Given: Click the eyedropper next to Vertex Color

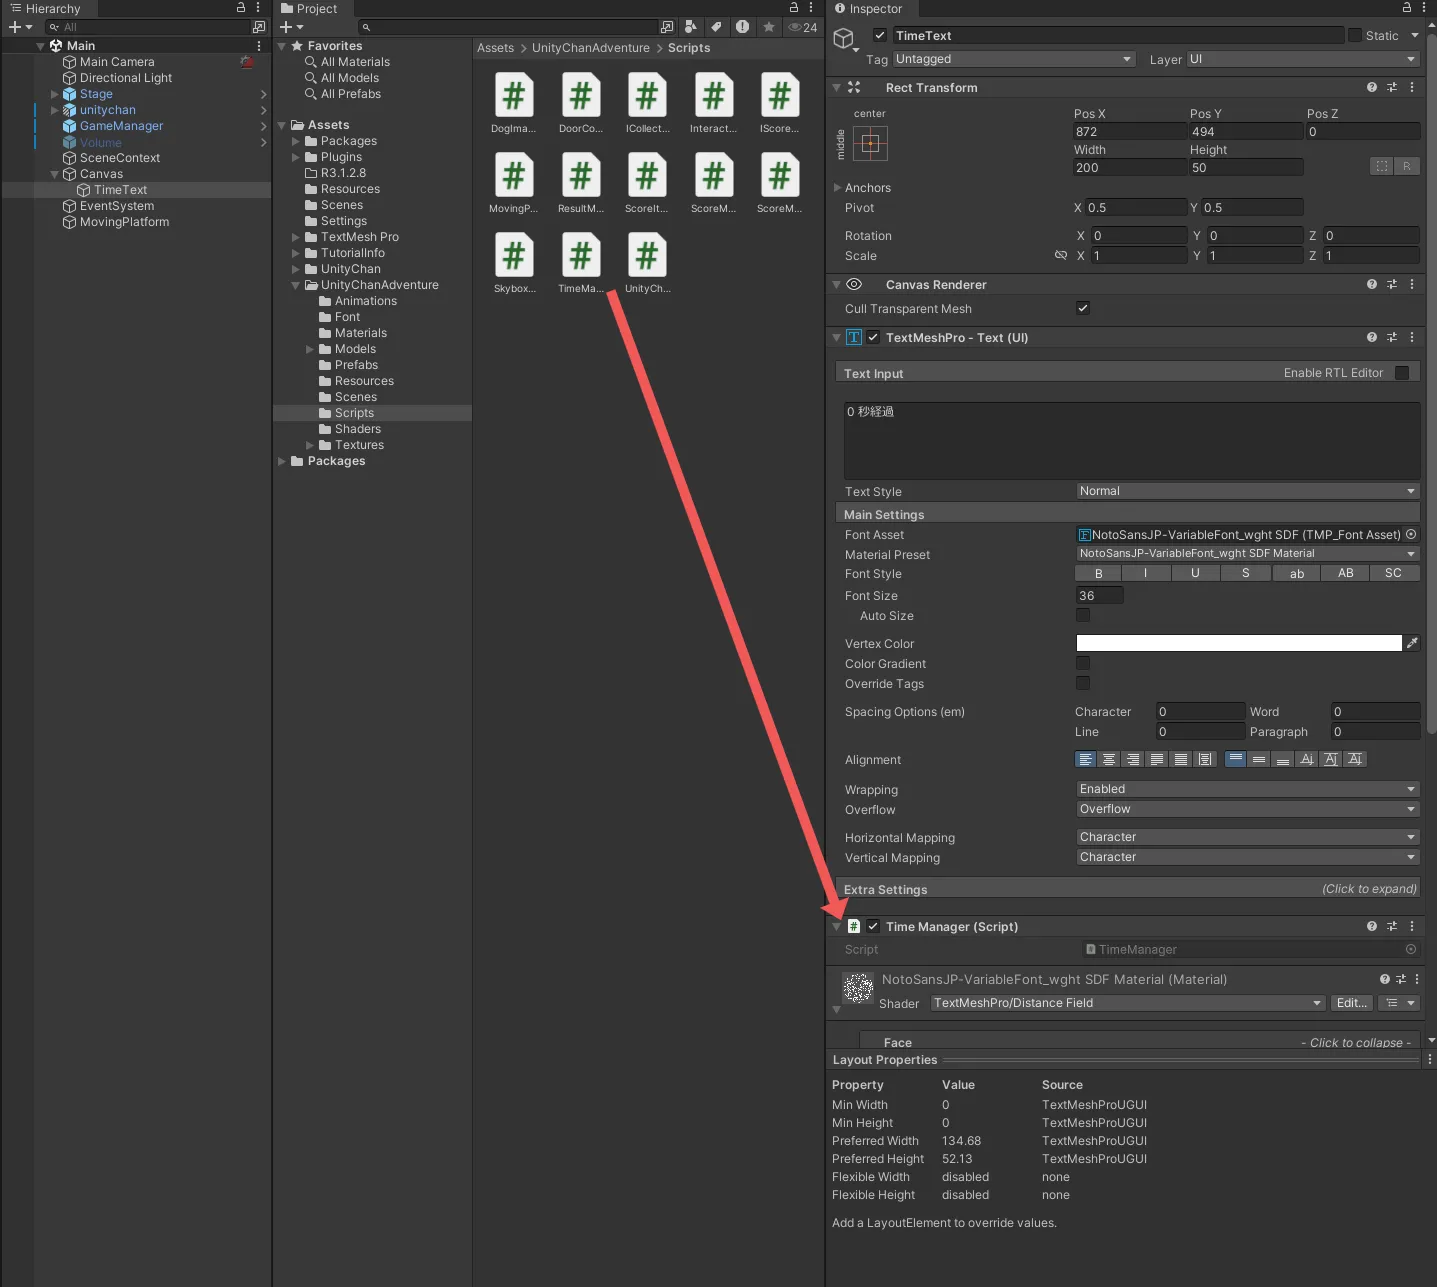Looking at the screenshot, I should pos(1412,643).
